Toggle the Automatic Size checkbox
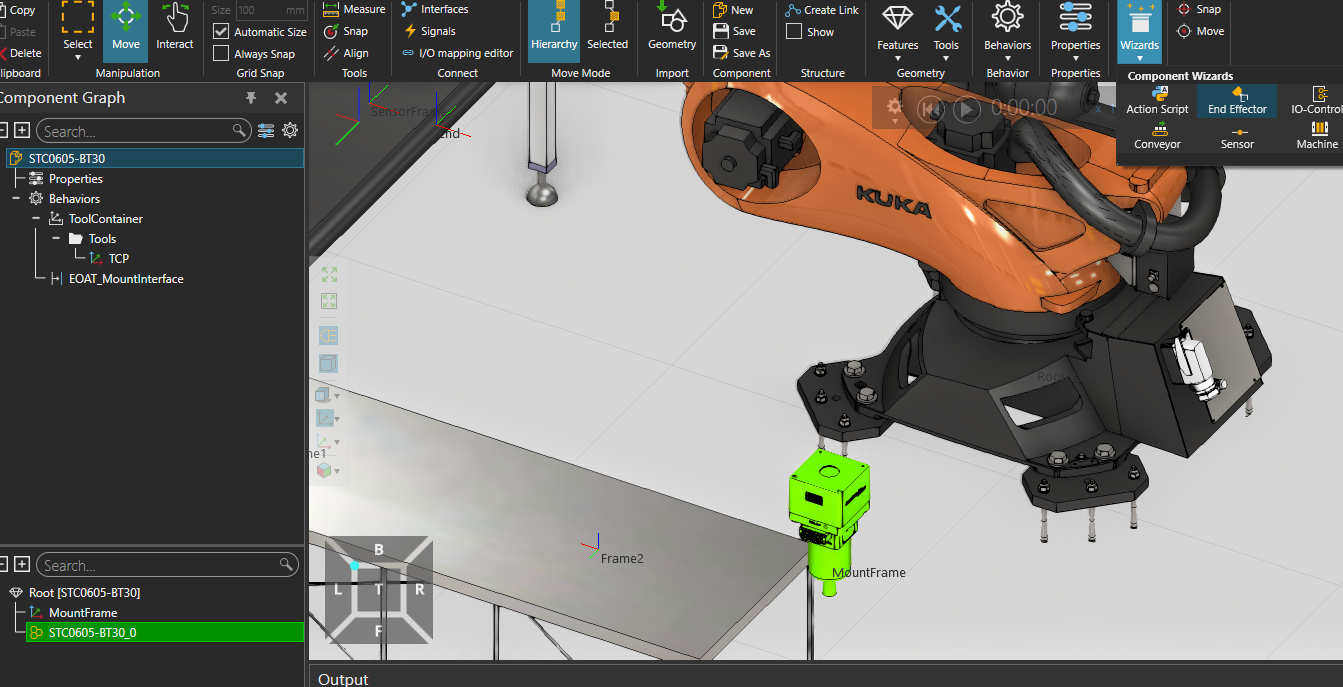Viewport: 1343px width, 687px height. coord(221,31)
